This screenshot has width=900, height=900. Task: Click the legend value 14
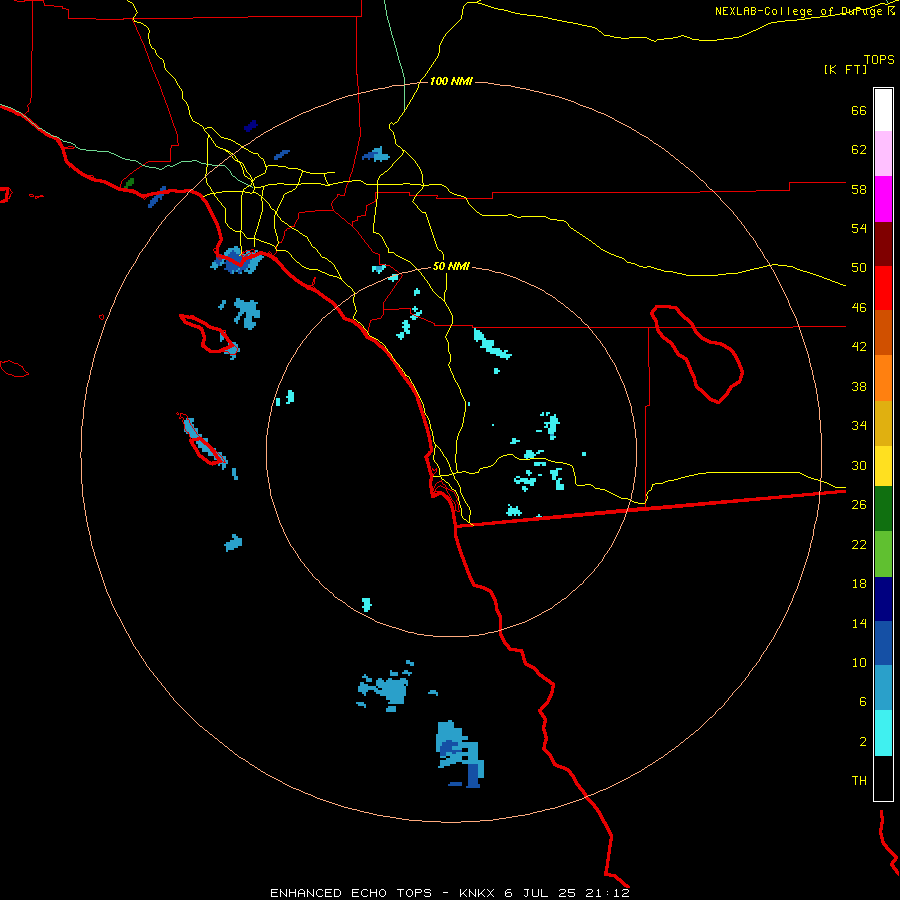(859, 623)
